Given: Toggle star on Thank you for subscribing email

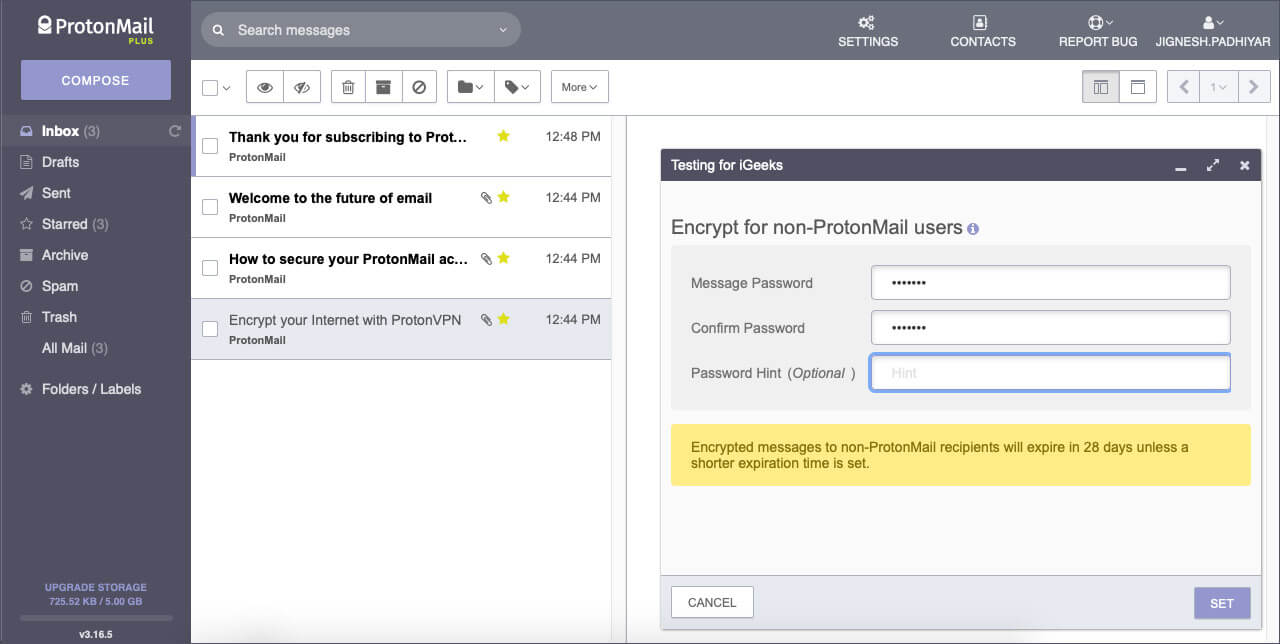Looking at the screenshot, I should (x=503, y=136).
